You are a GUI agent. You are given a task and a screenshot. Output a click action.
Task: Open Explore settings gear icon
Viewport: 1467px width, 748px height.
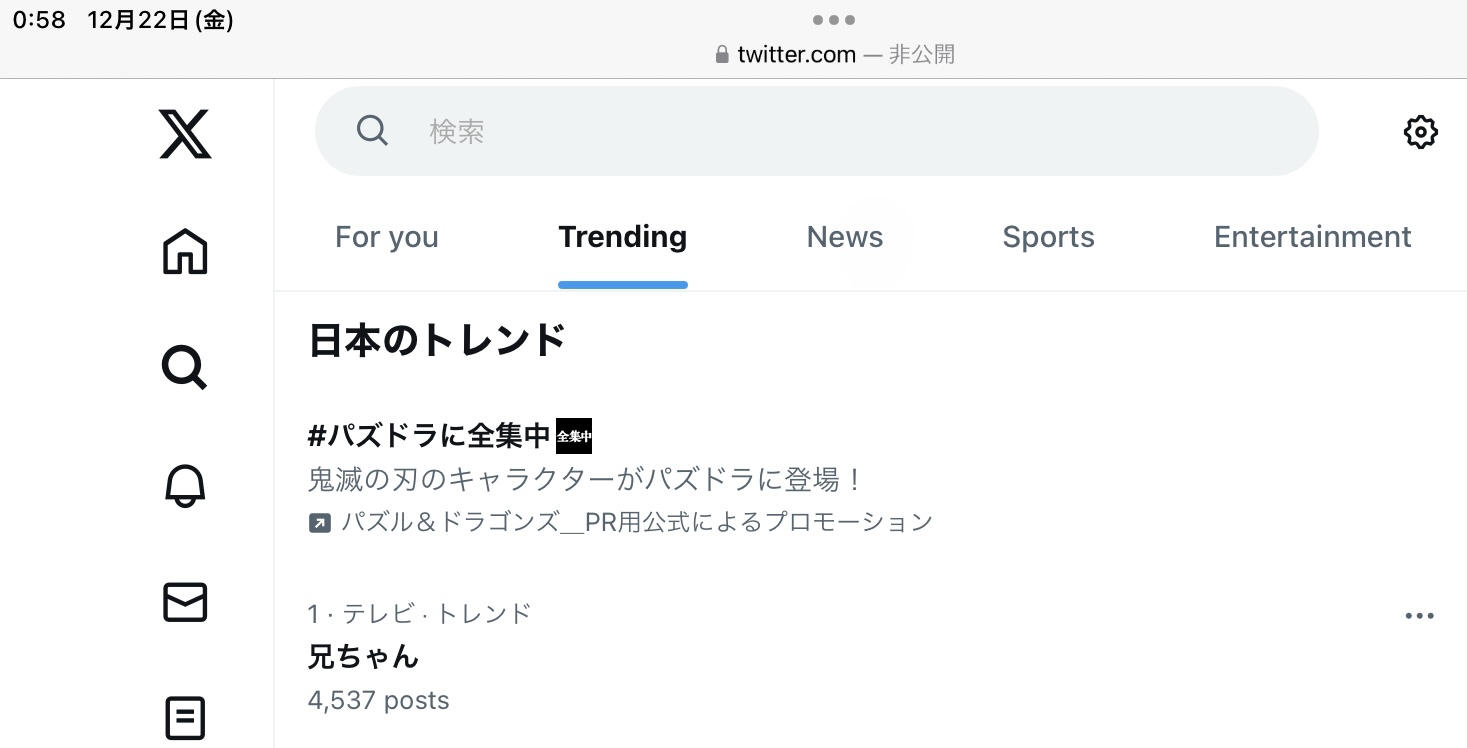tap(1420, 132)
